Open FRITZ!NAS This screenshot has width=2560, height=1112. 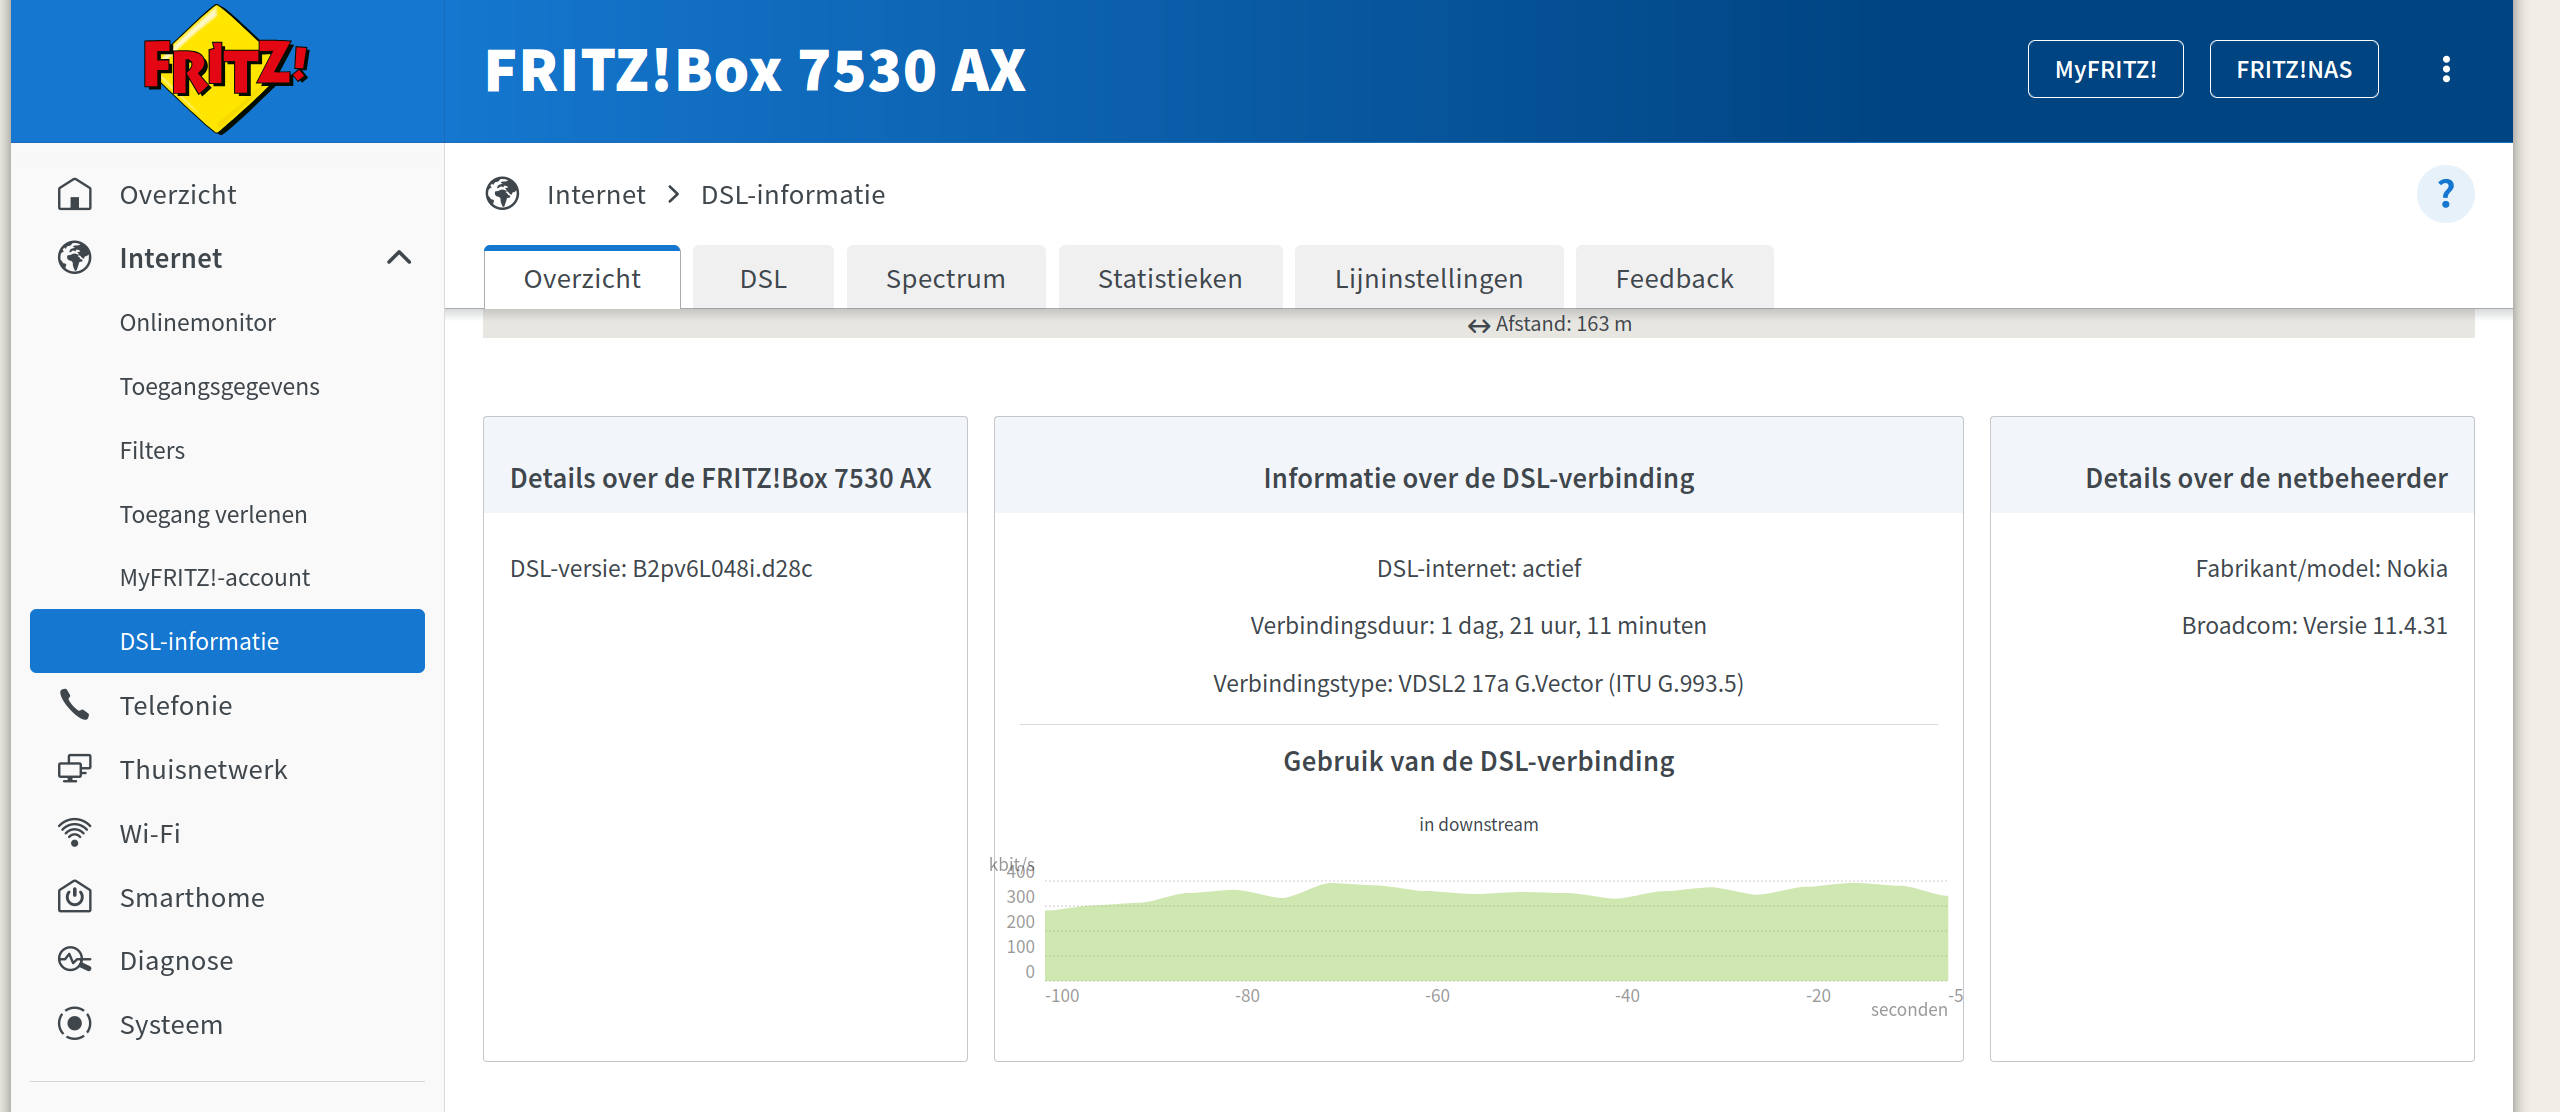click(2293, 70)
